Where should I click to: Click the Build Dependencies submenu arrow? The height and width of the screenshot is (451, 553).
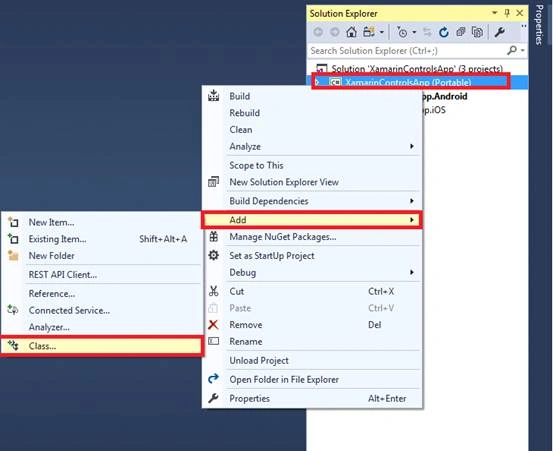click(x=412, y=201)
